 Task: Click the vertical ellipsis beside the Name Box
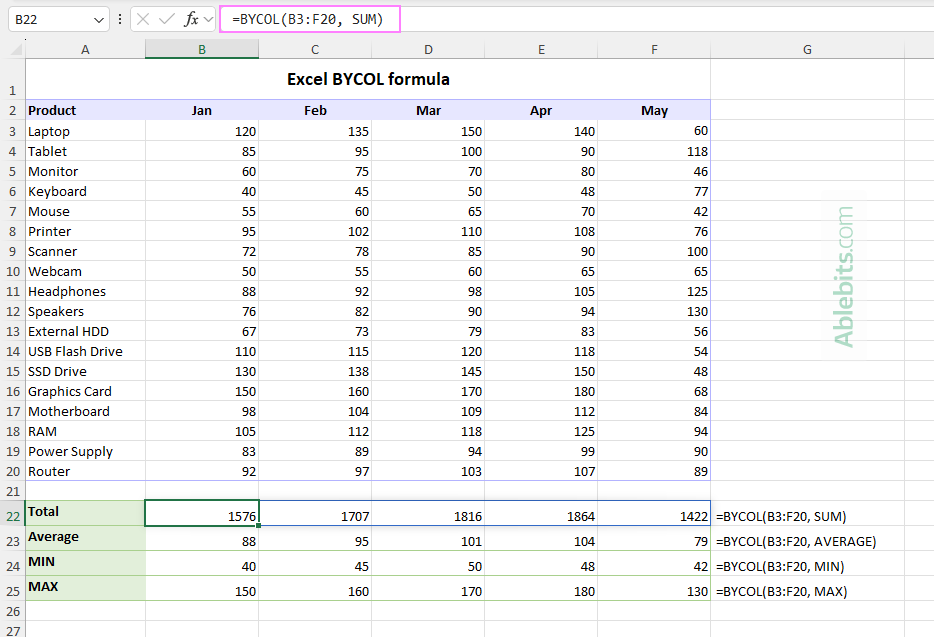click(x=120, y=19)
